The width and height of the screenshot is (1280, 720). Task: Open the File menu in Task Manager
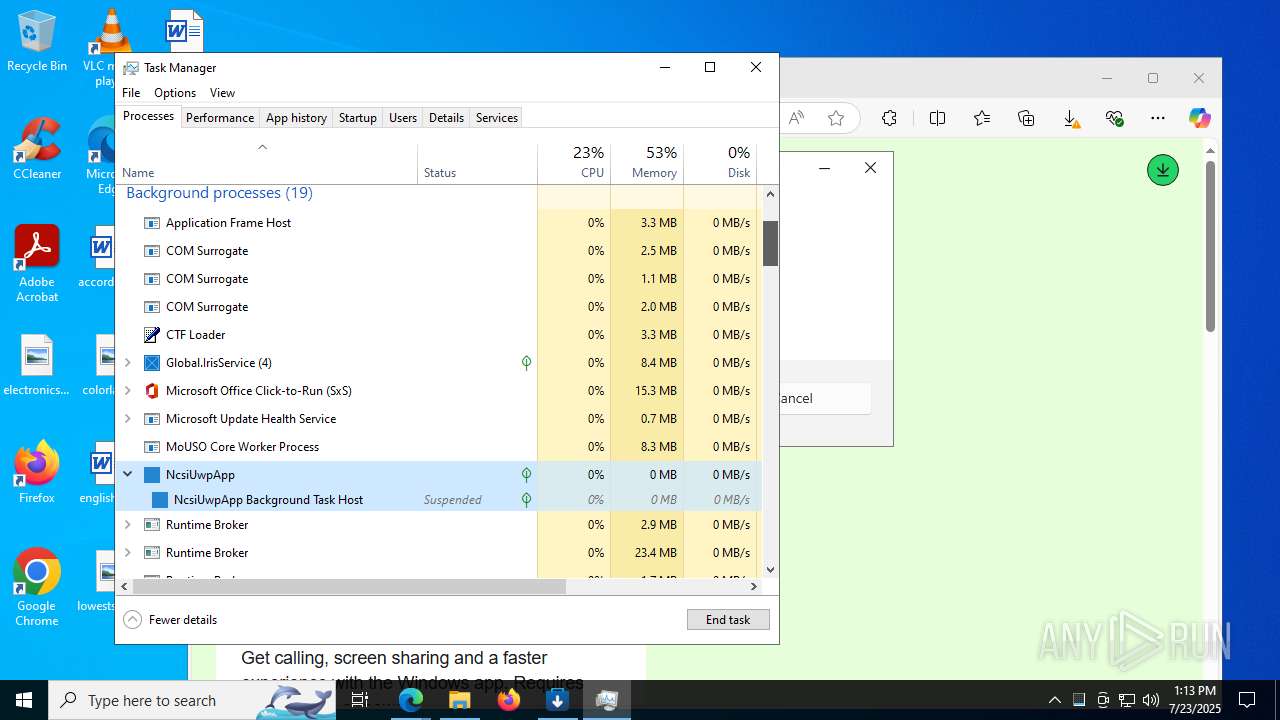coord(131,93)
